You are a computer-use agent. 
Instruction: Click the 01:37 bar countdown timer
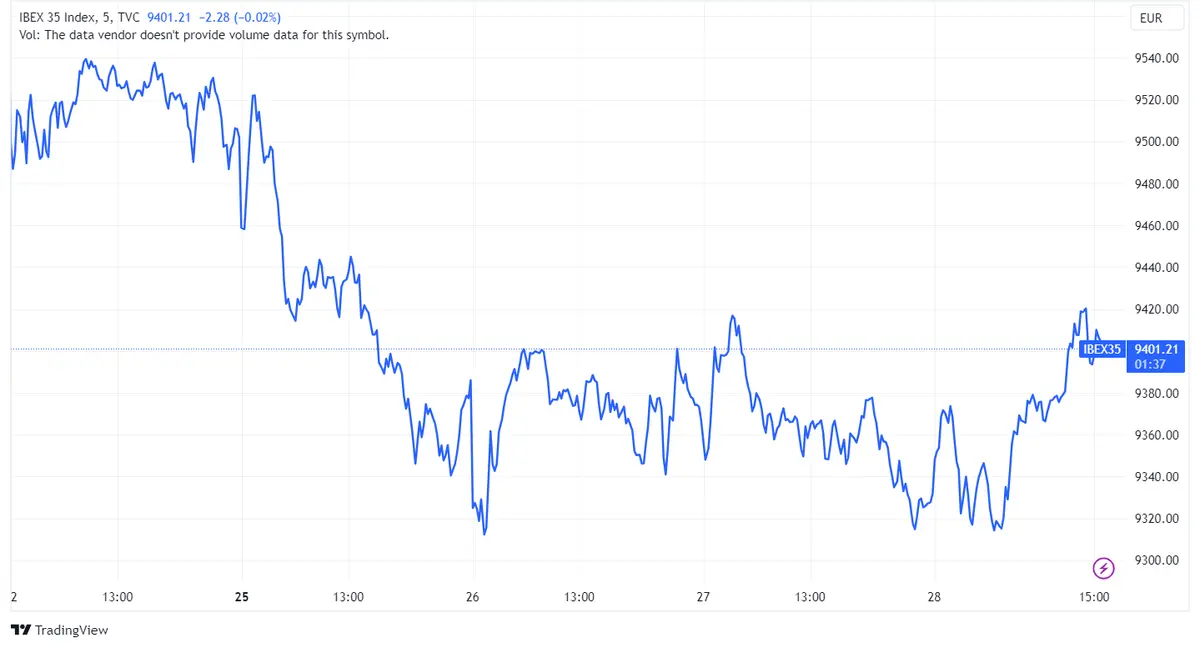coord(1152,364)
